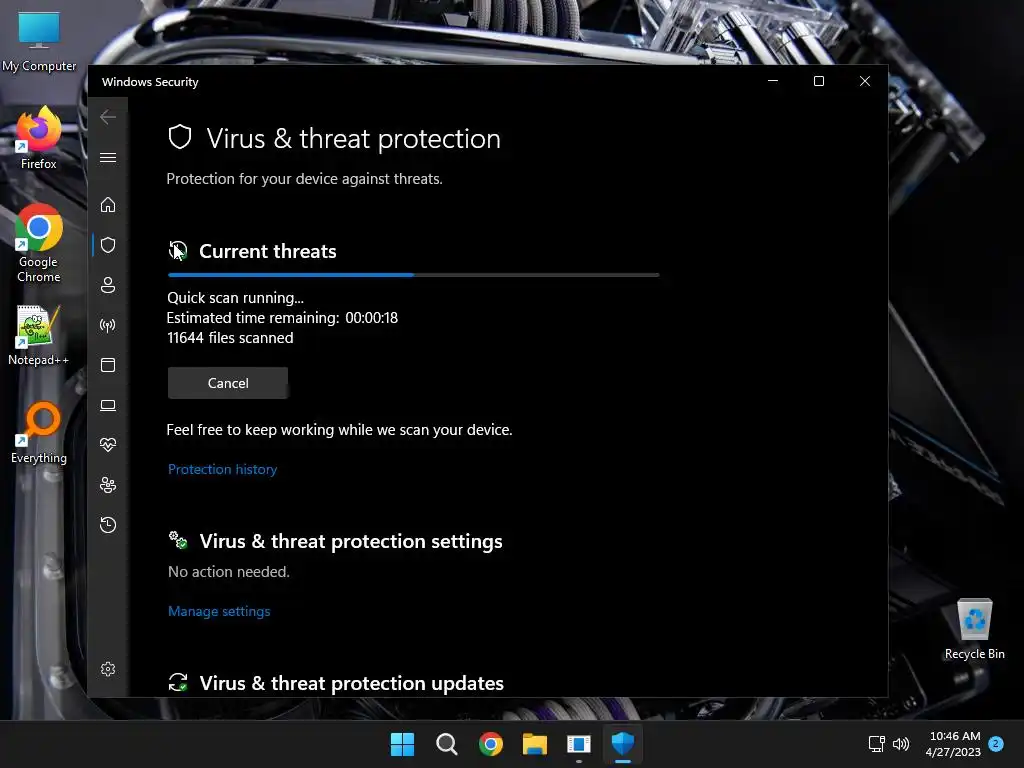Image resolution: width=1024 pixels, height=768 pixels.
Task: Select the Recycle Bin desktop icon
Action: point(974,629)
